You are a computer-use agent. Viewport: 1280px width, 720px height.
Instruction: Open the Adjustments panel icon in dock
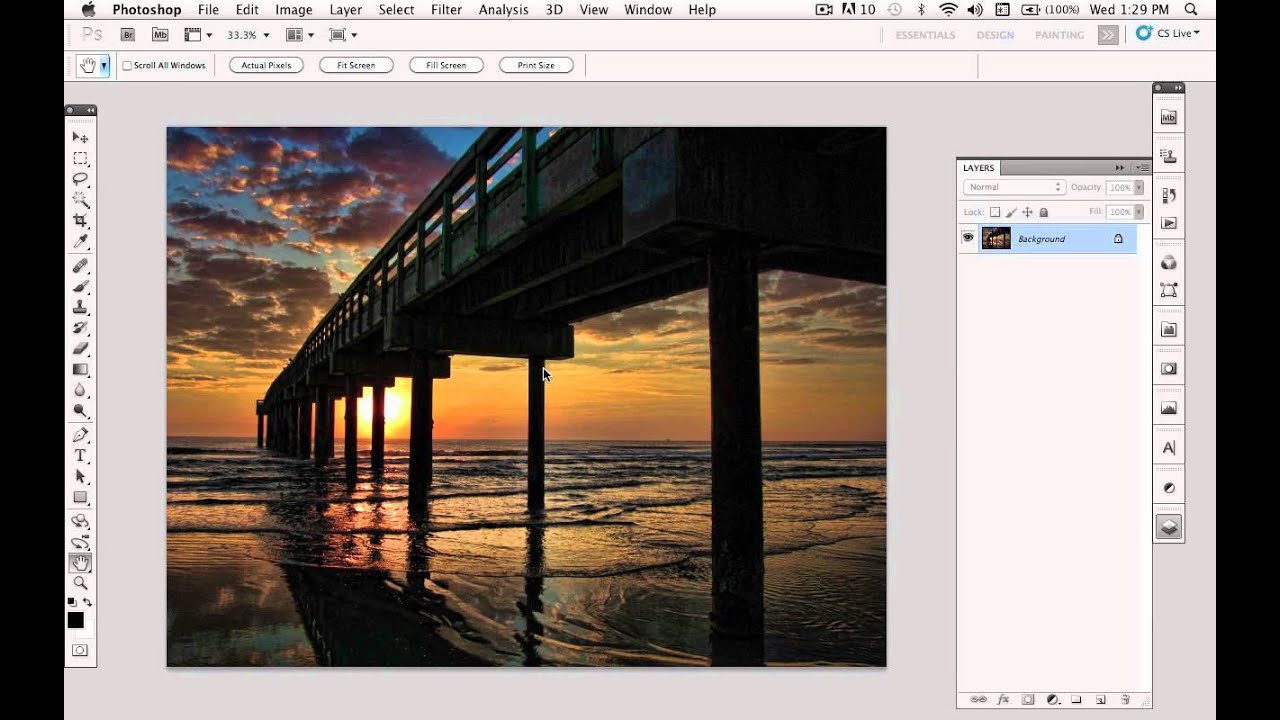coord(1169,488)
